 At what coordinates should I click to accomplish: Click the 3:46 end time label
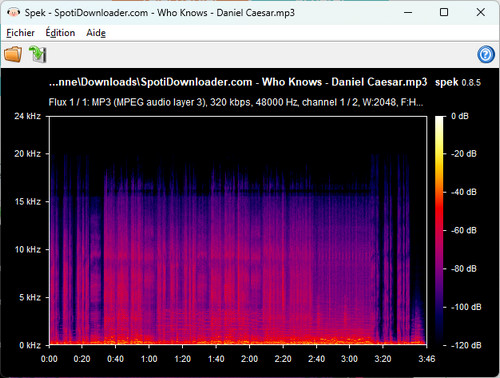[x=427, y=359]
